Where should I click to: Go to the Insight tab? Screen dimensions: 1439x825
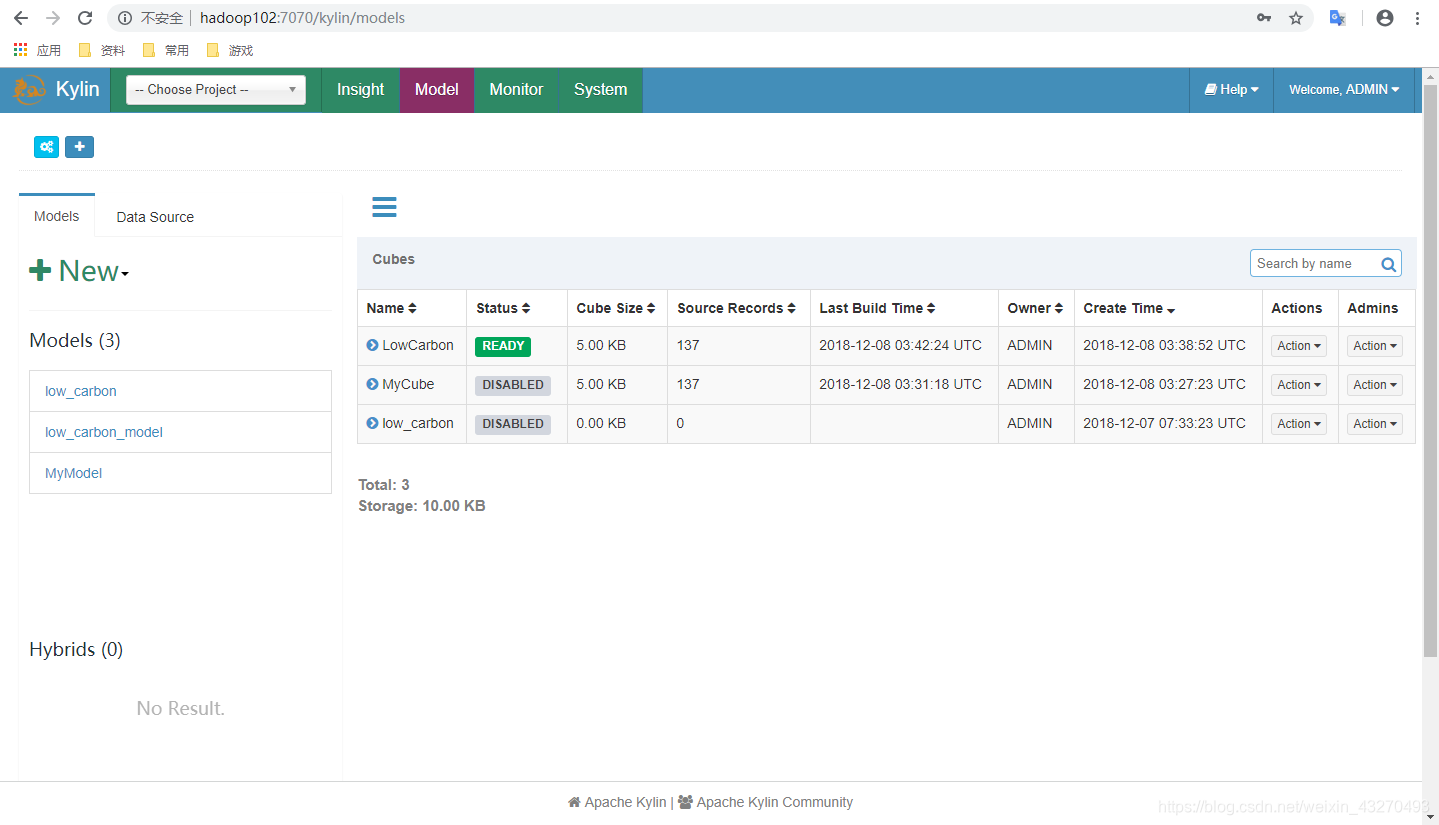coord(360,90)
